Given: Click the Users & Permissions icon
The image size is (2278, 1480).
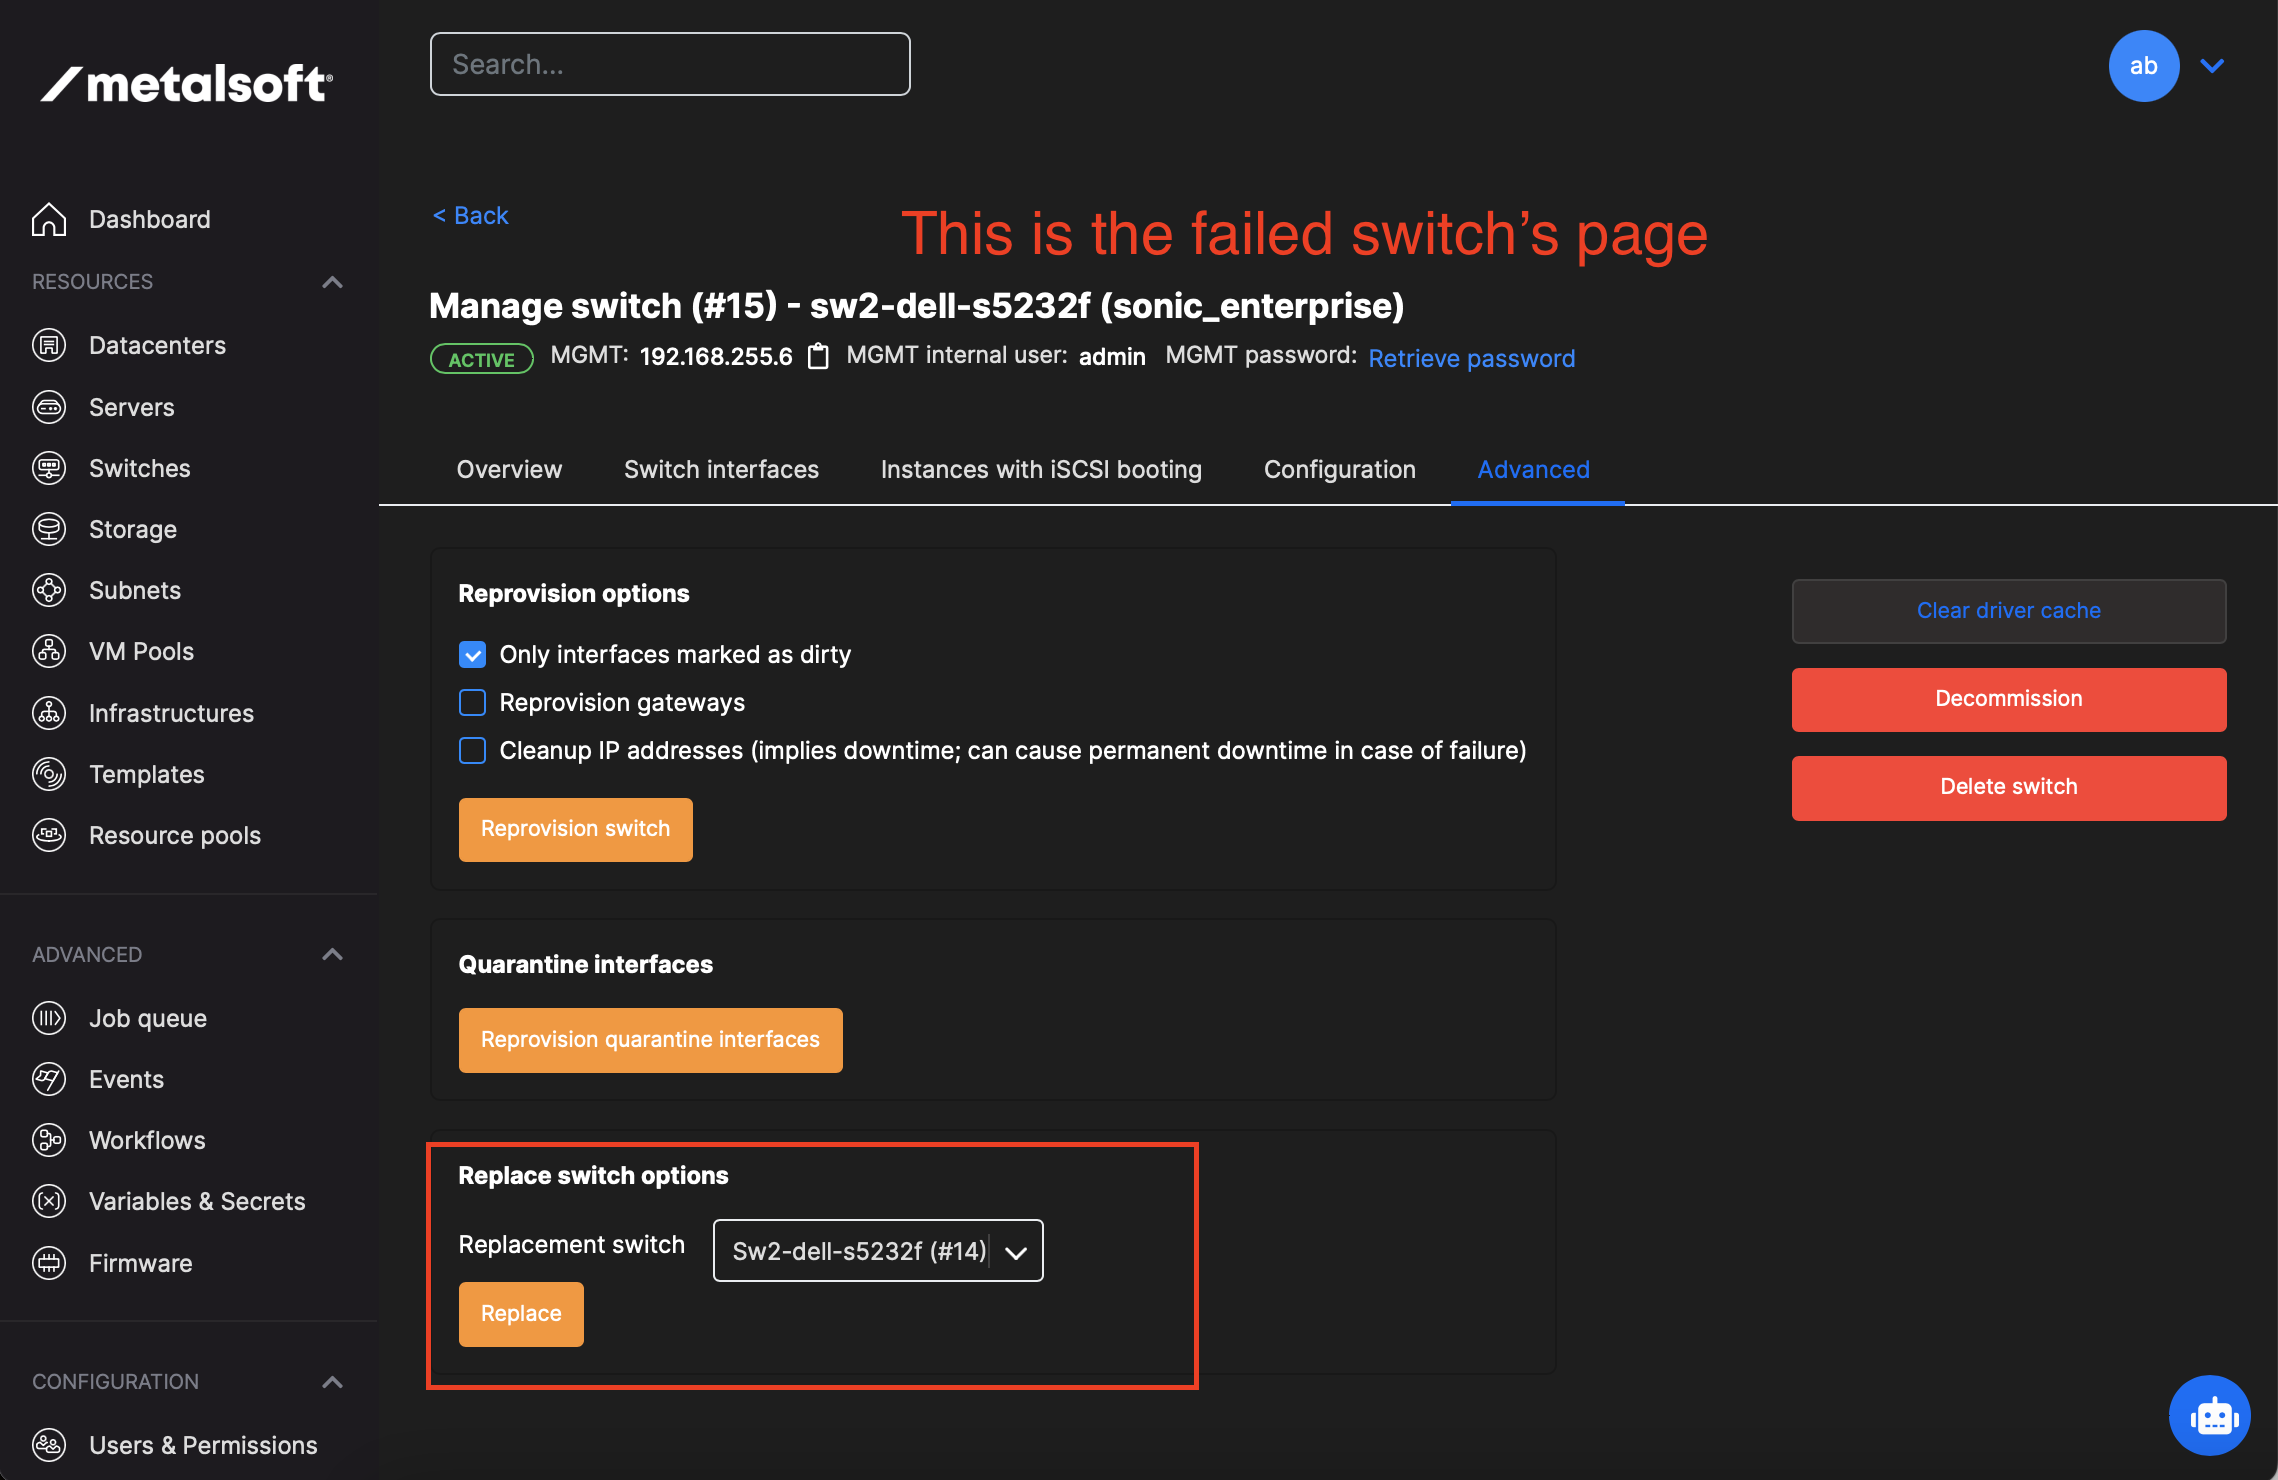Looking at the screenshot, I should [x=49, y=1445].
